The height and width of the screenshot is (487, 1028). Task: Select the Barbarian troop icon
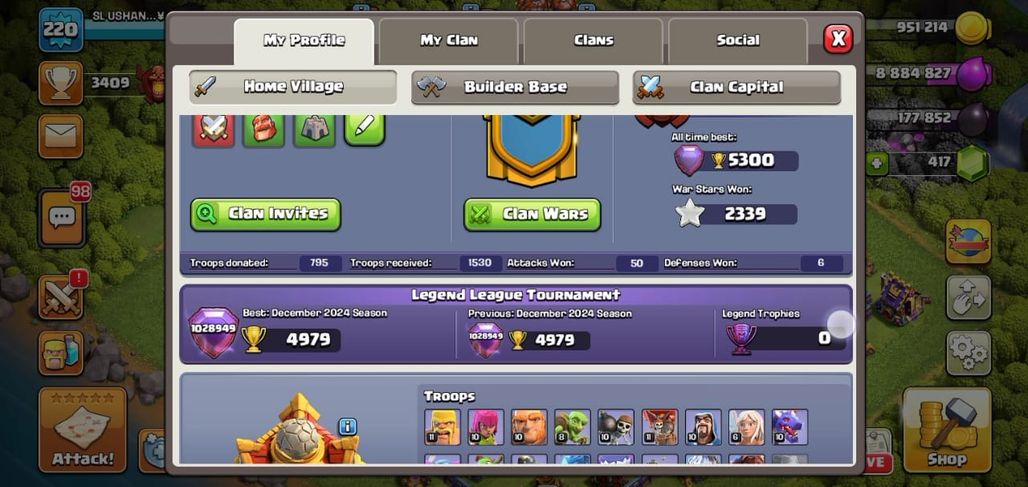tap(443, 427)
